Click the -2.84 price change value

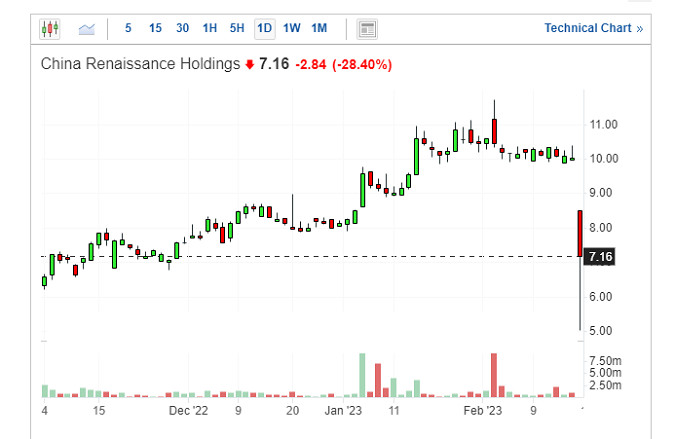(311, 65)
